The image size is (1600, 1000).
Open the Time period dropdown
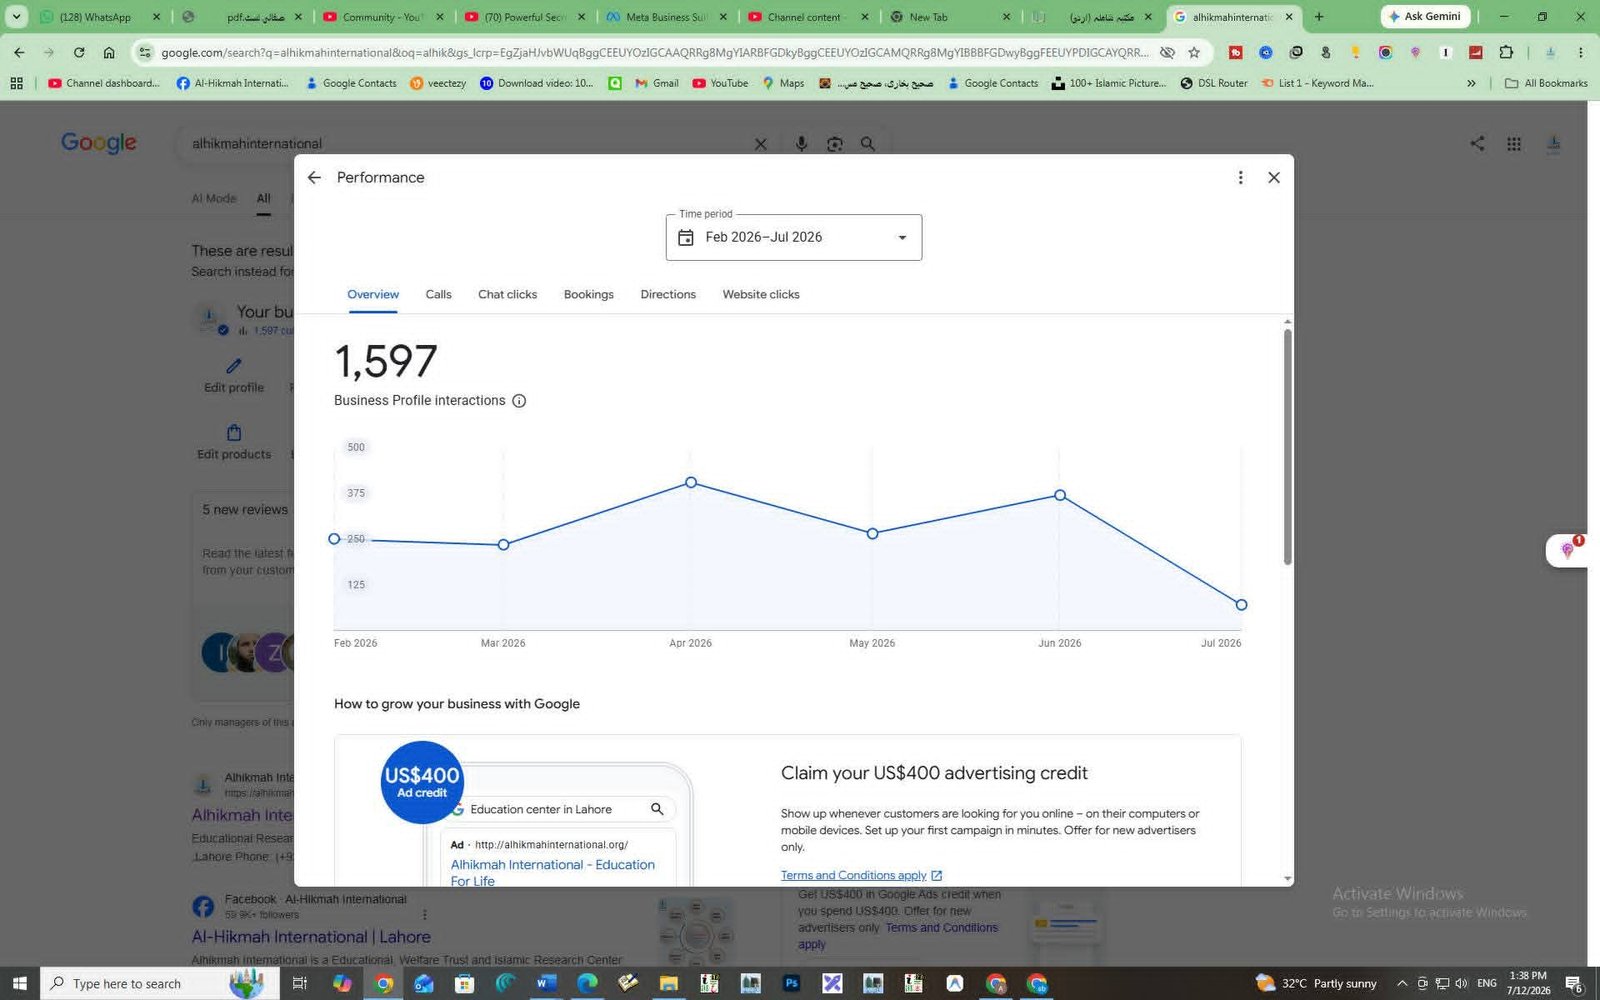pyautogui.click(x=794, y=237)
